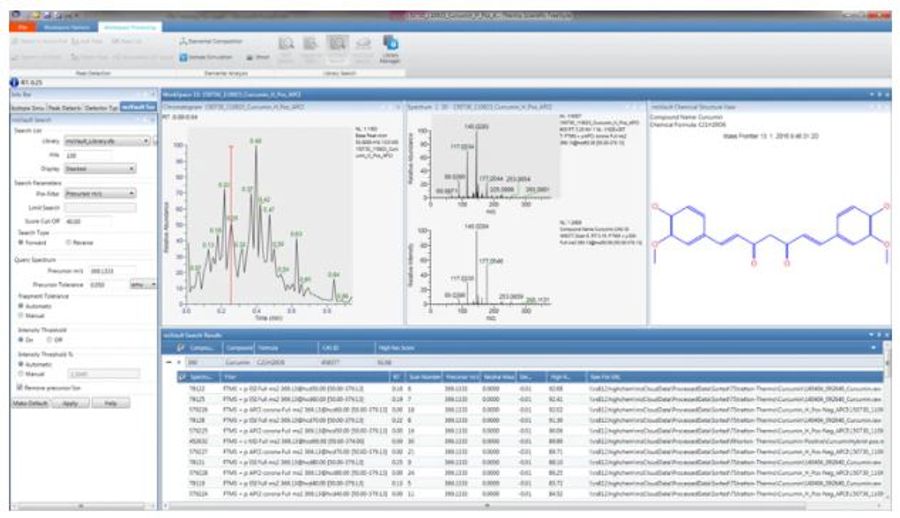Open the Precursor Tolerance unit dropdown

(x=143, y=285)
